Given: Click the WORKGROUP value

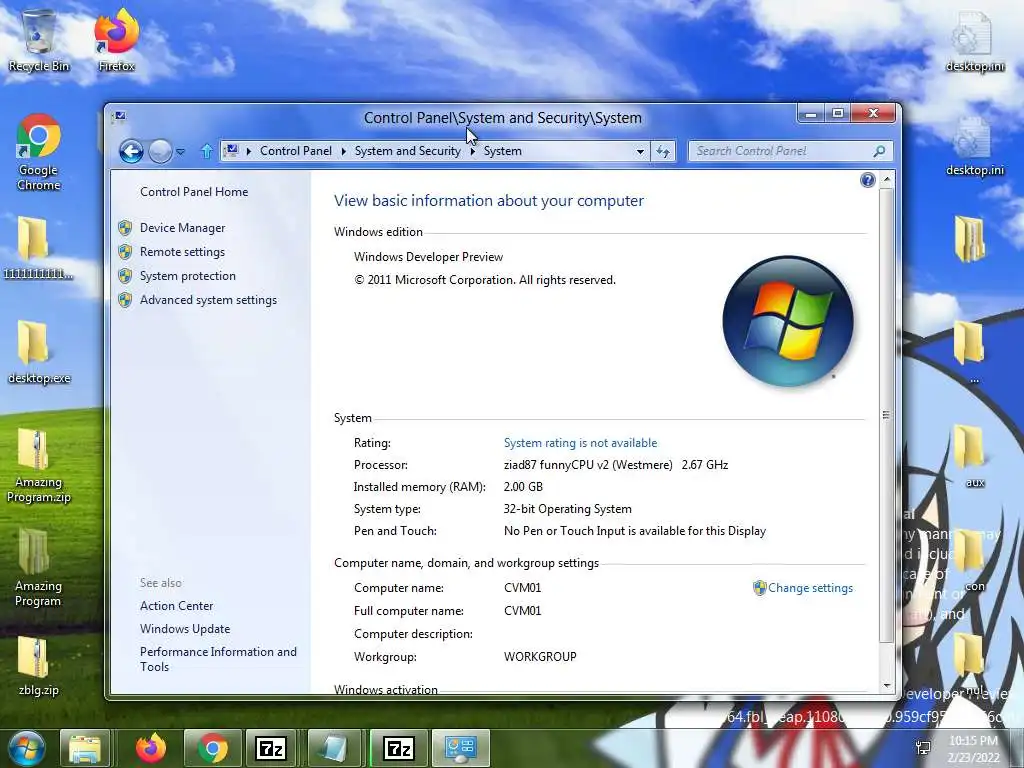Looking at the screenshot, I should click(540, 656).
